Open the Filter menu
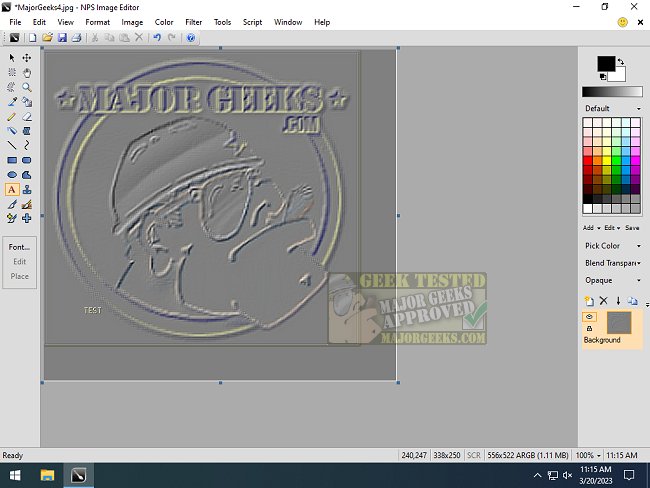Image resolution: width=650 pixels, height=488 pixels. pos(194,22)
